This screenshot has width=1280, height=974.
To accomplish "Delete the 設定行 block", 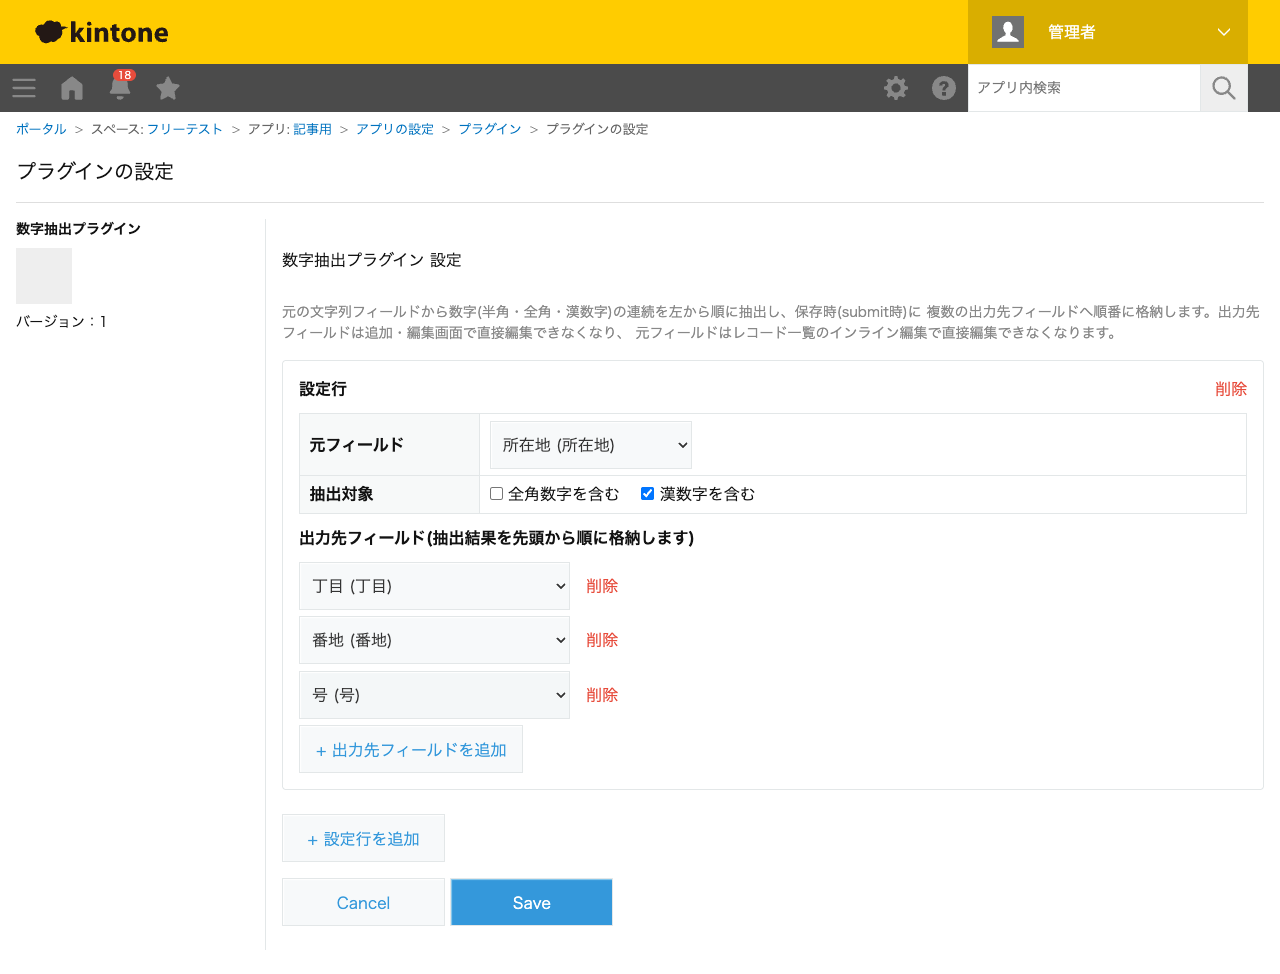I will click(x=1231, y=389).
